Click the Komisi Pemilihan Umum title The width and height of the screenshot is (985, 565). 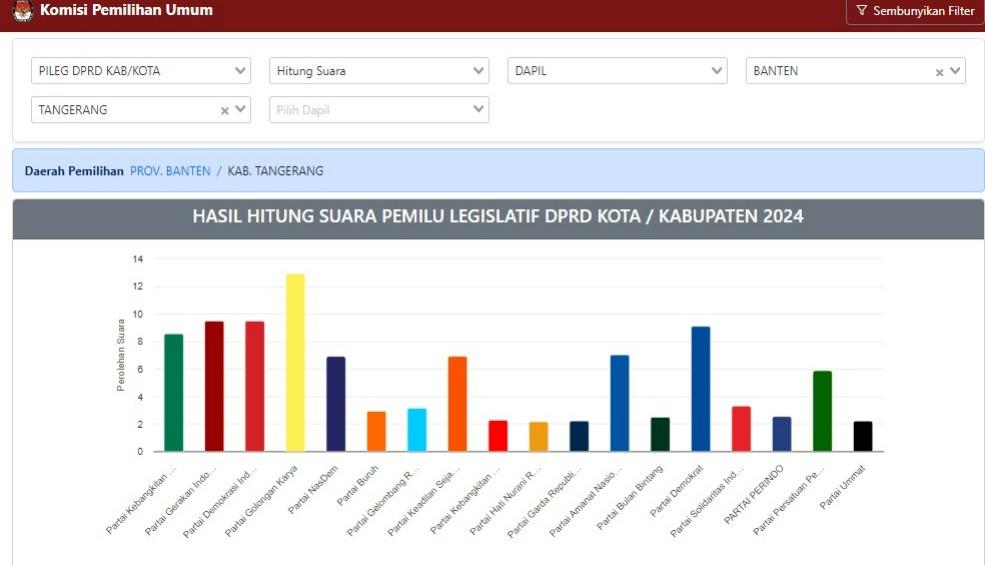tap(126, 10)
